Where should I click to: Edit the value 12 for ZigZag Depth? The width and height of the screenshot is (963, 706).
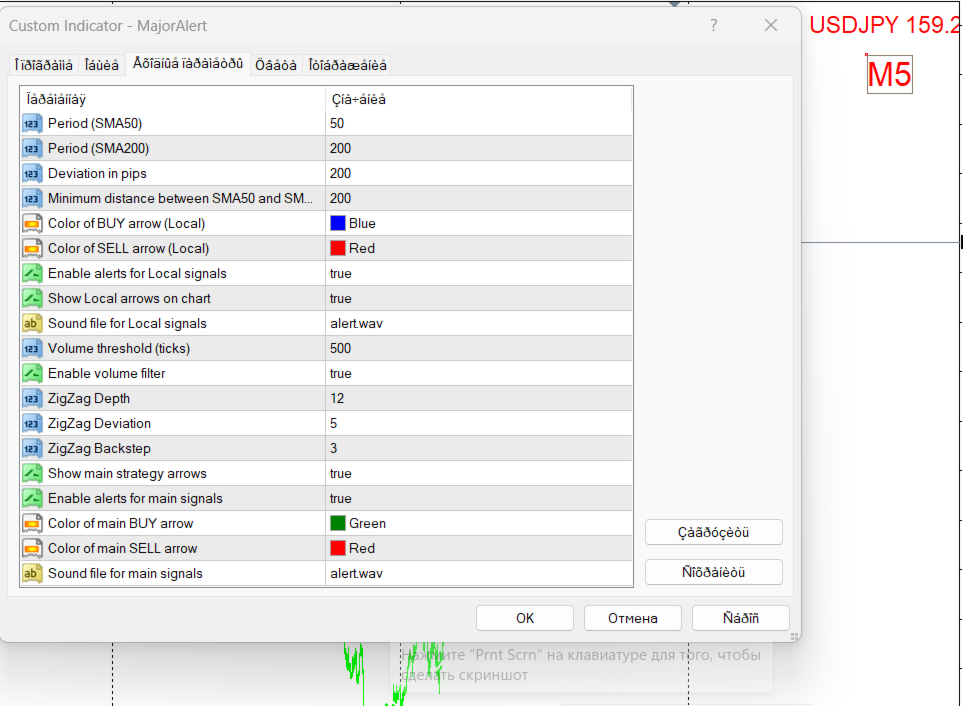pyautogui.click(x=478, y=398)
